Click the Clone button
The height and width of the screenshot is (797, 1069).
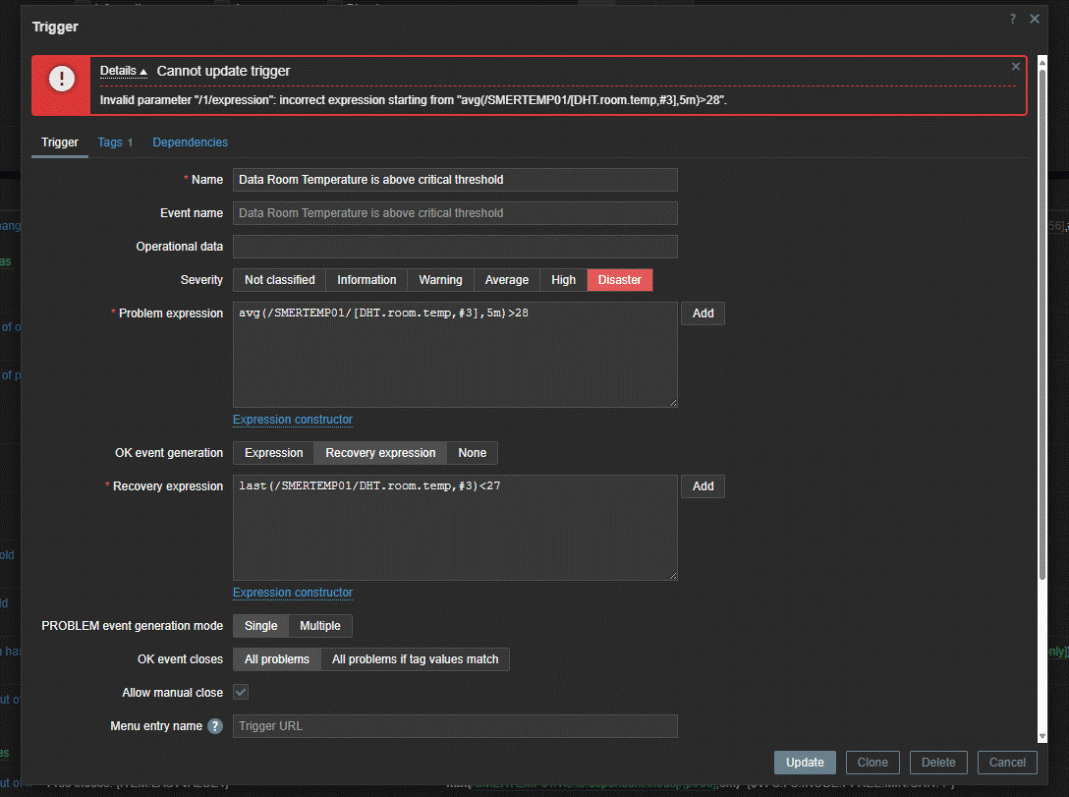point(872,762)
